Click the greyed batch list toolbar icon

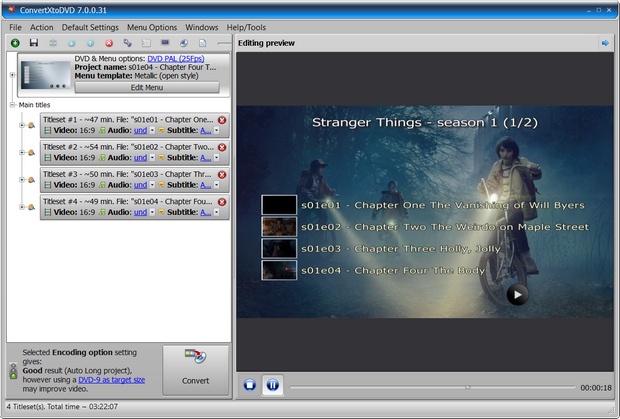[x=146, y=43]
